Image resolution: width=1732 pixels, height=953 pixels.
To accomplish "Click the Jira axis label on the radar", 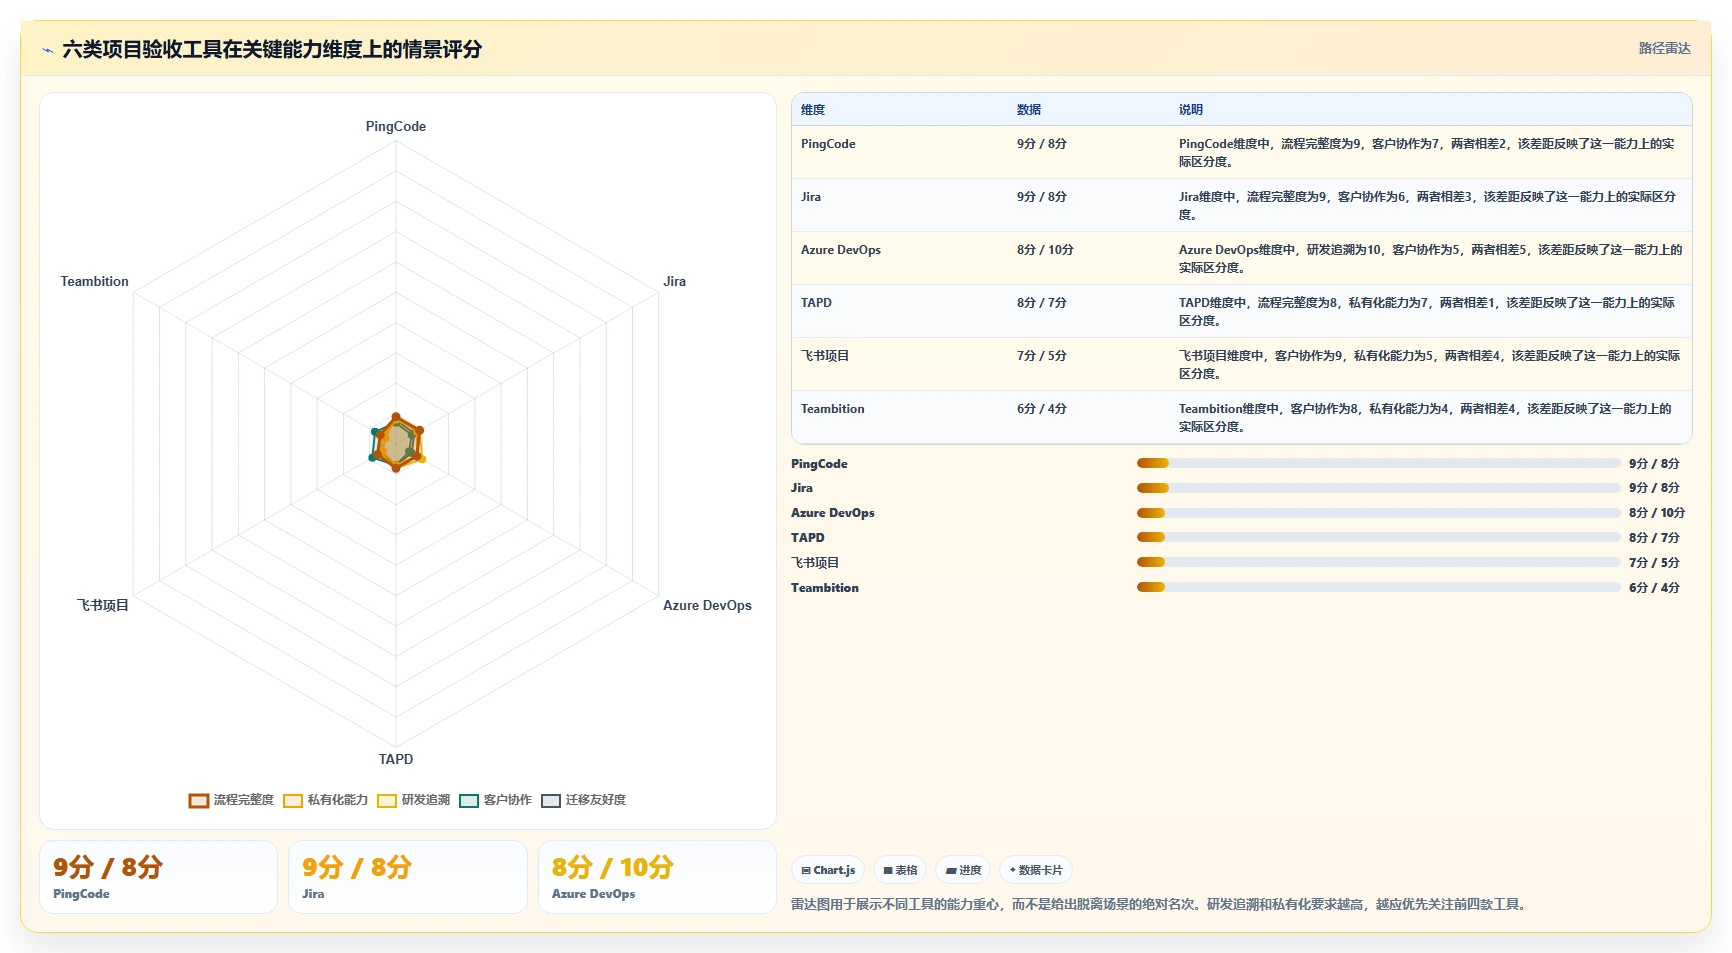I will click(675, 281).
